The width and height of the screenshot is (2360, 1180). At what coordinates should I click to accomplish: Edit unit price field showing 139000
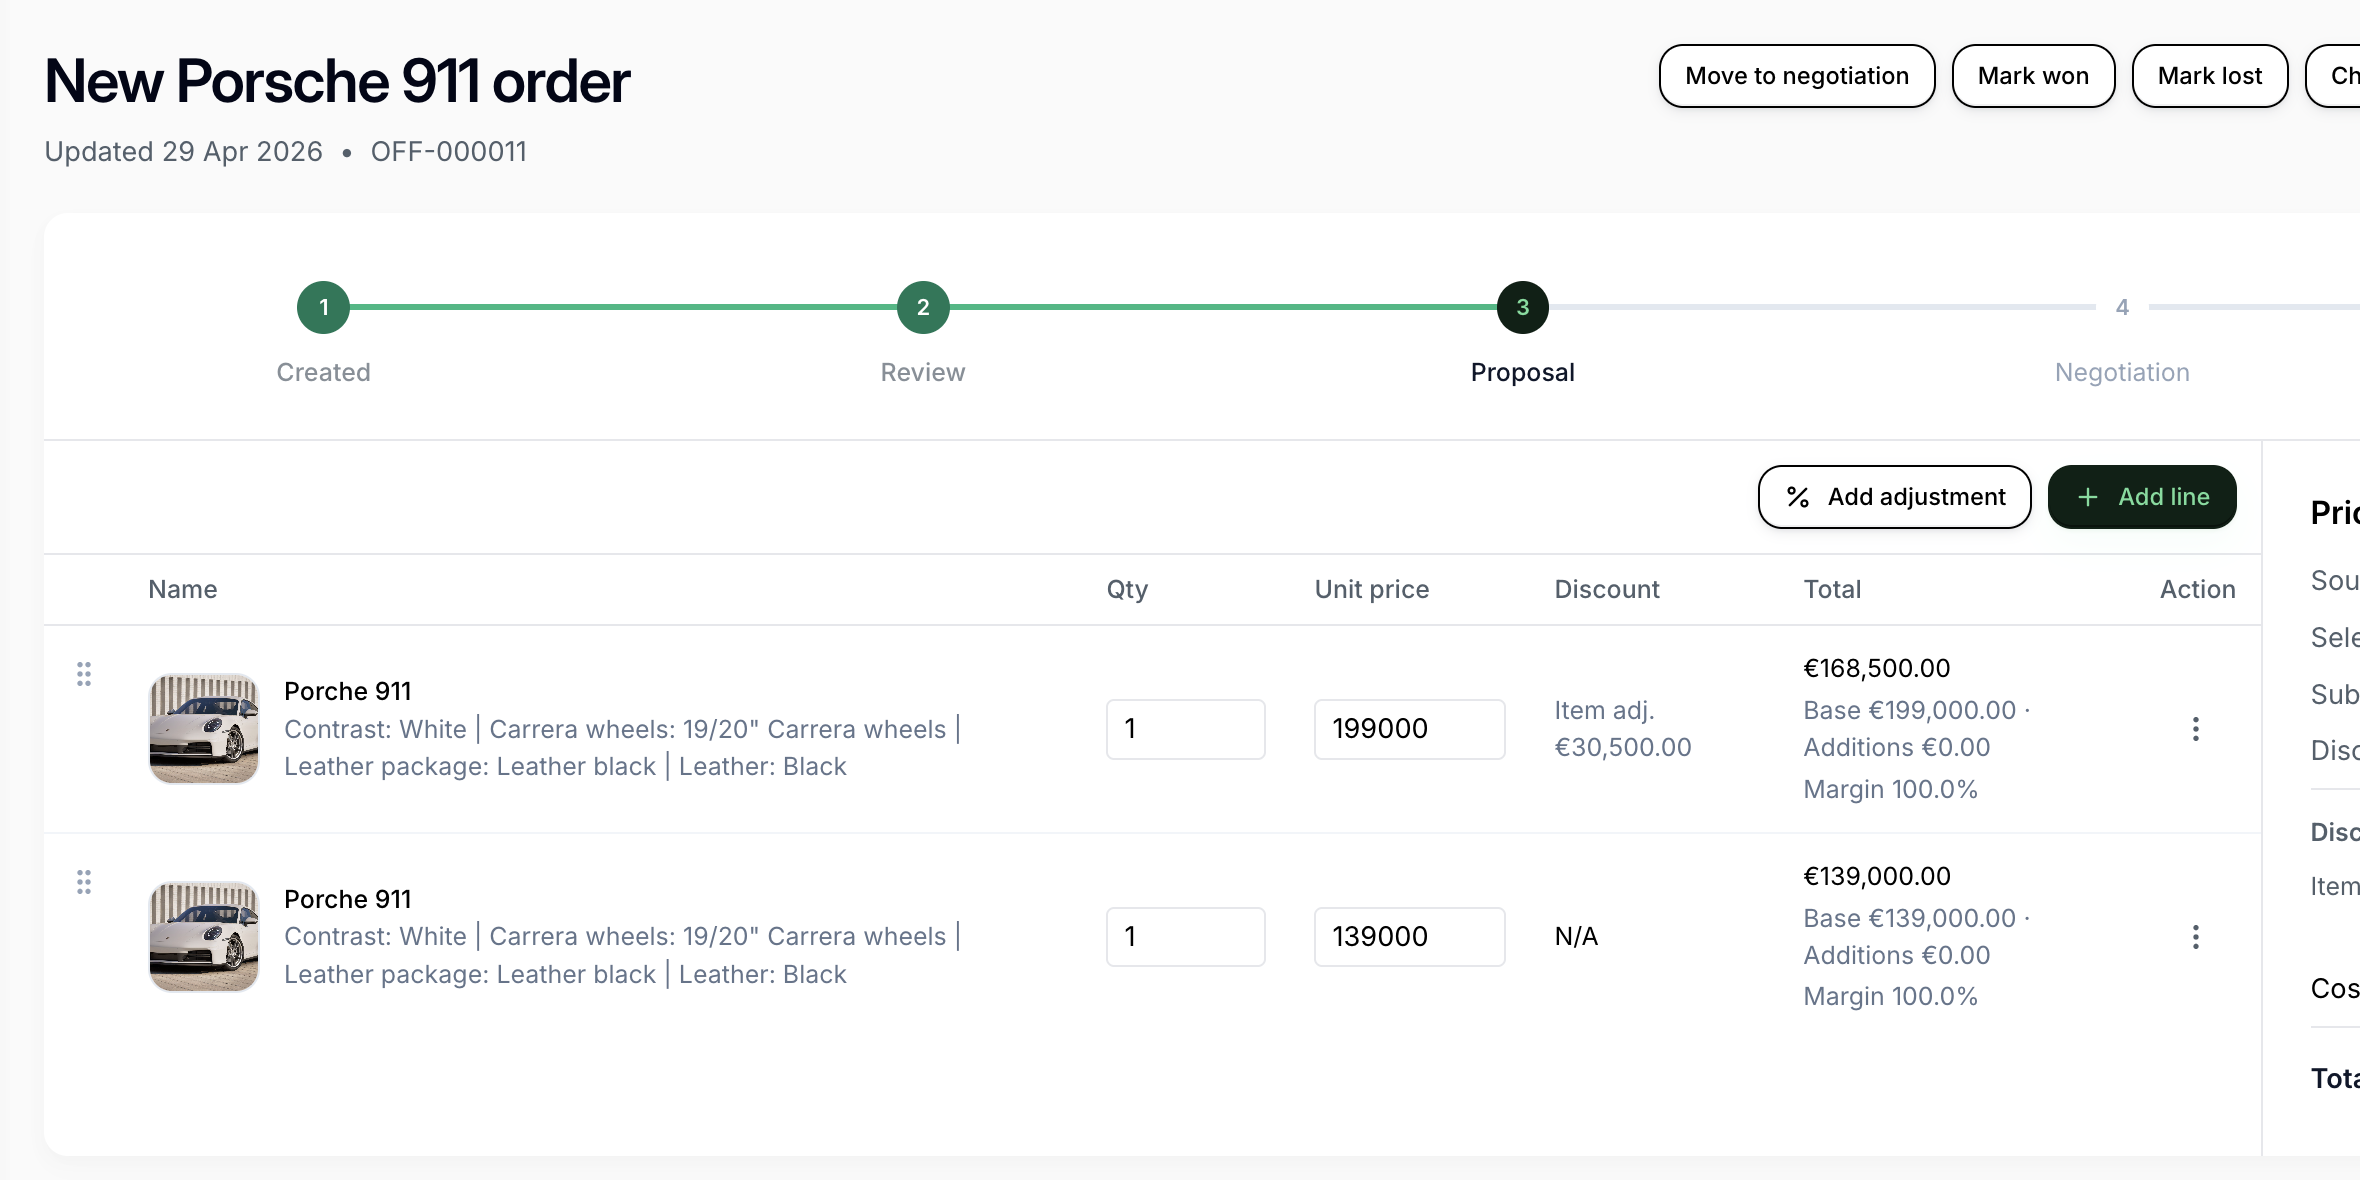click(x=1409, y=937)
